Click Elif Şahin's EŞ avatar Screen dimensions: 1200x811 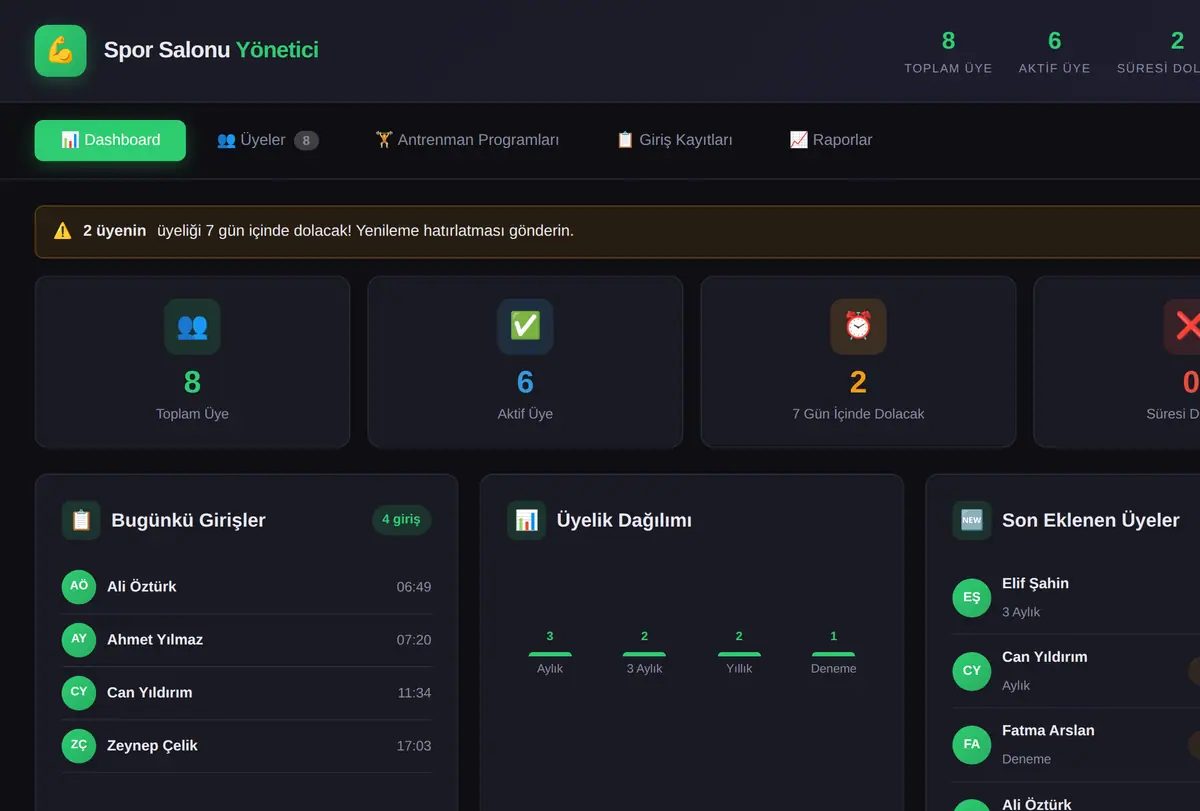[972, 597]
